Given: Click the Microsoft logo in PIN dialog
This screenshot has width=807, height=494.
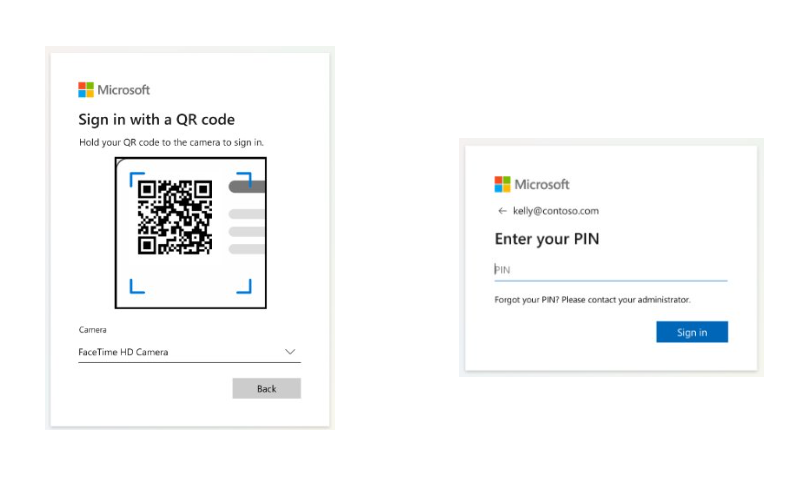Looking at the screenshot, I should [532, 184].
